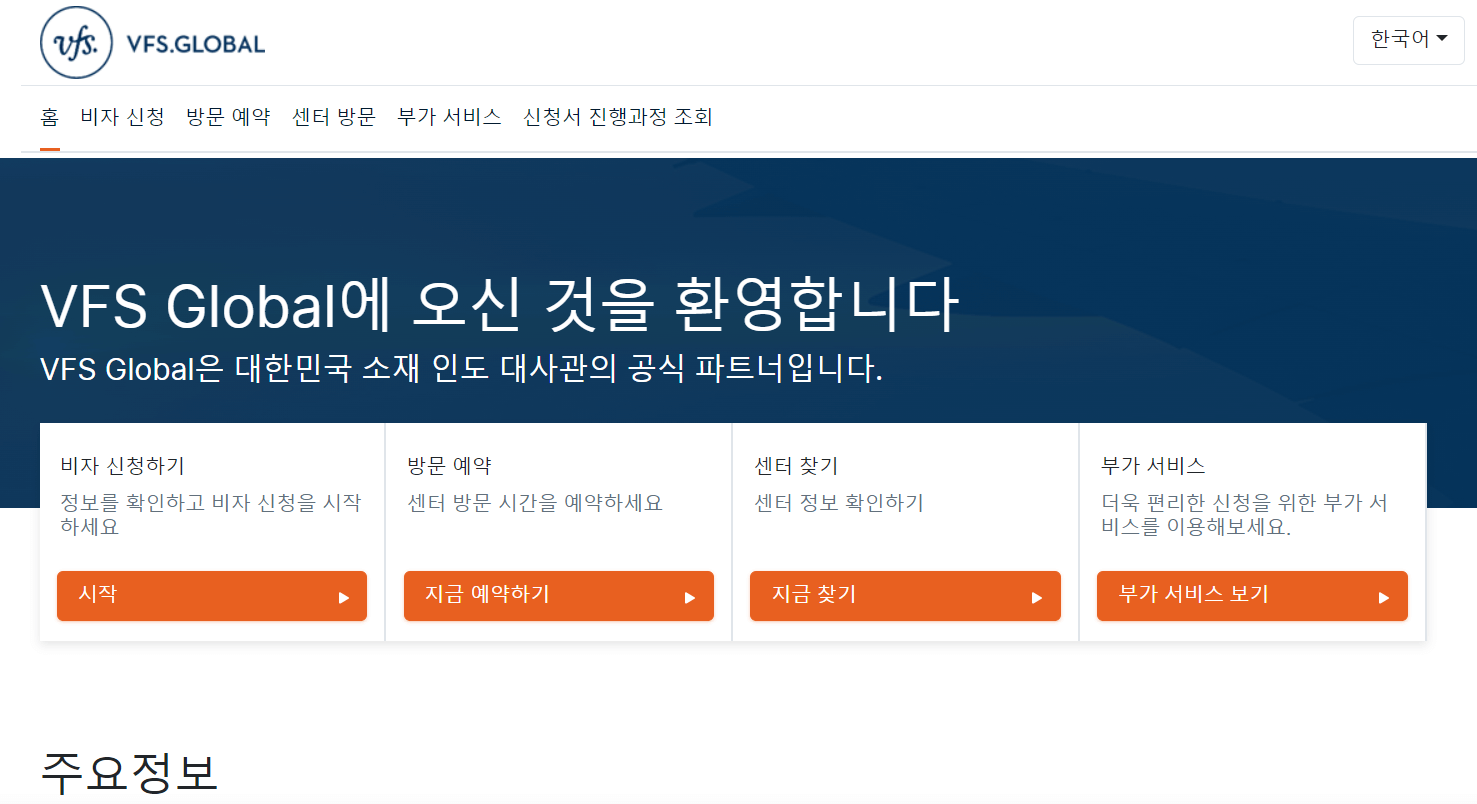Open the 방문 예약 menu item
Screen dimensions: 1477x804
tap(228, 117)
